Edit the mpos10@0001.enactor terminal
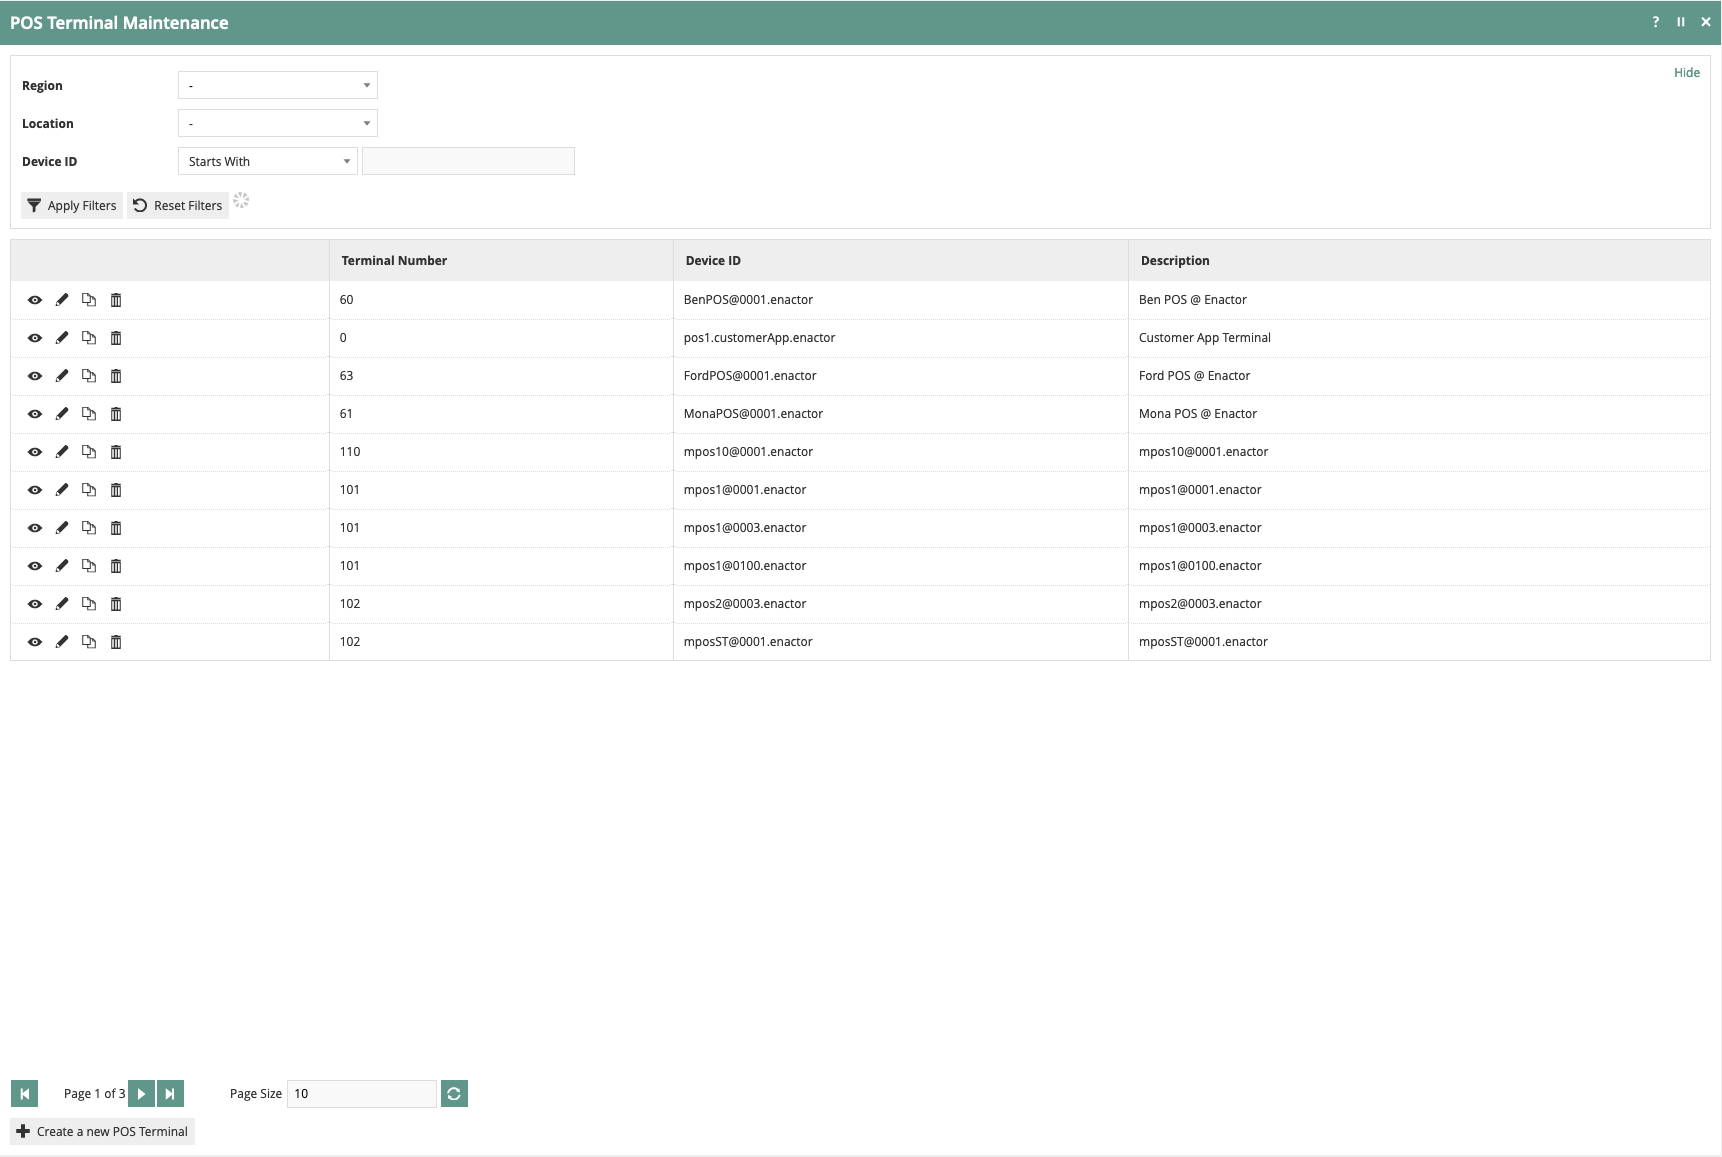This screenshot has width=1722, height=1157. tap(62, 452)
